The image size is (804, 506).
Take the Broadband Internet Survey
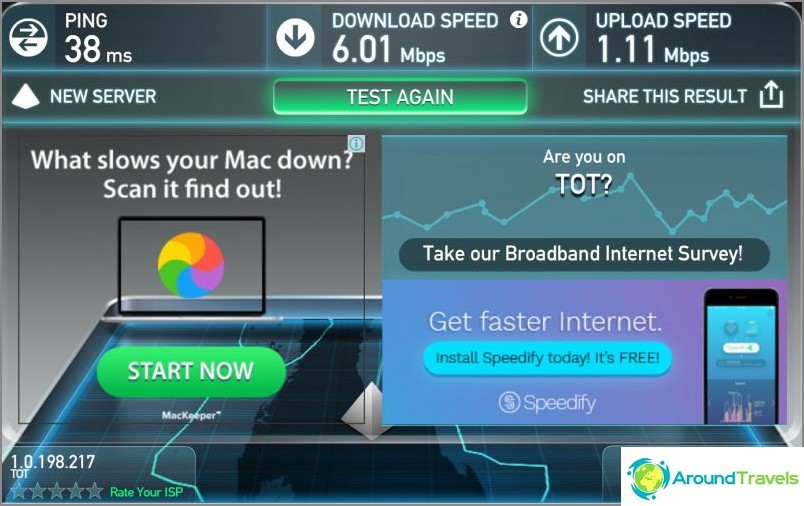[x=584, y=254]
